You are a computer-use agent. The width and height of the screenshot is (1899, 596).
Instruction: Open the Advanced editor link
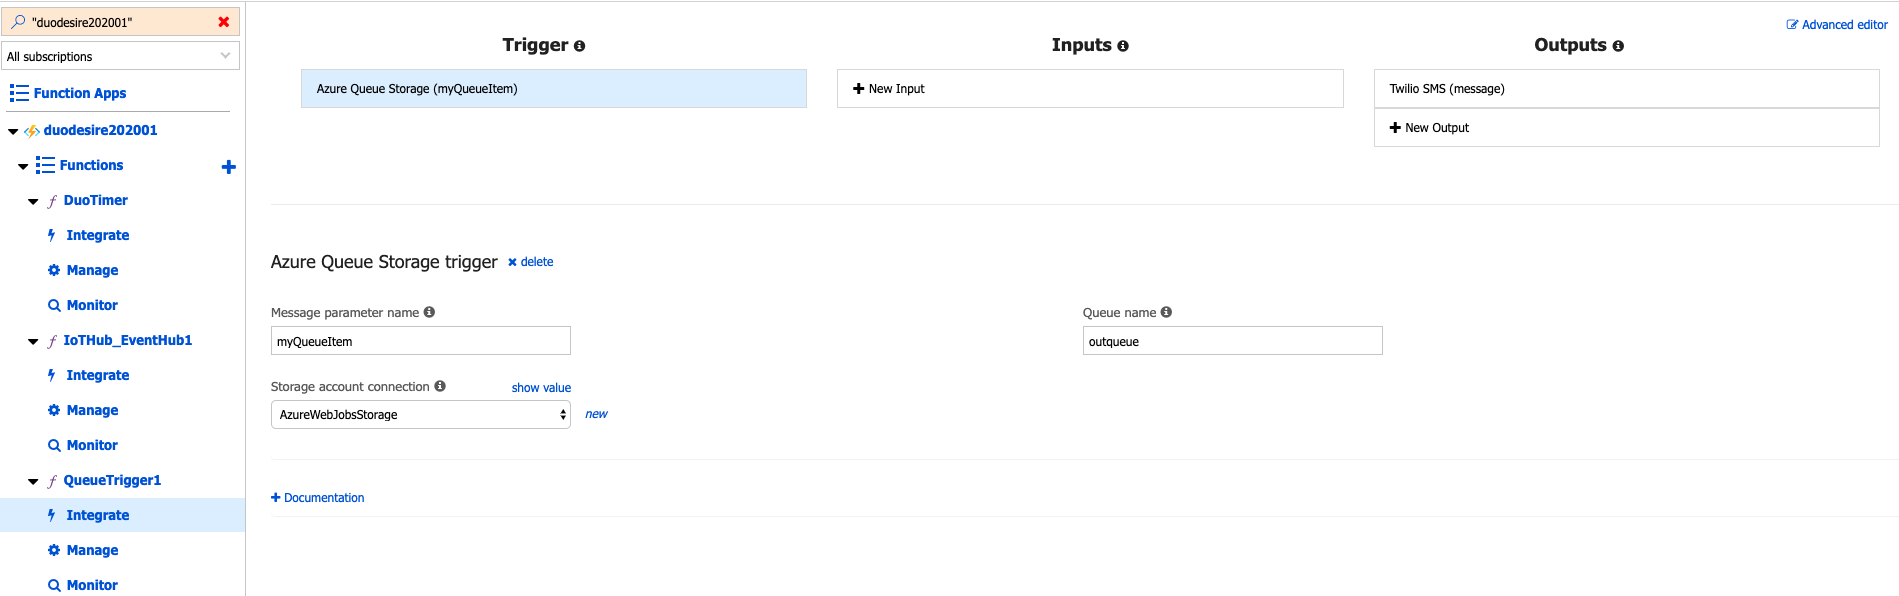tap(1837, 25)
